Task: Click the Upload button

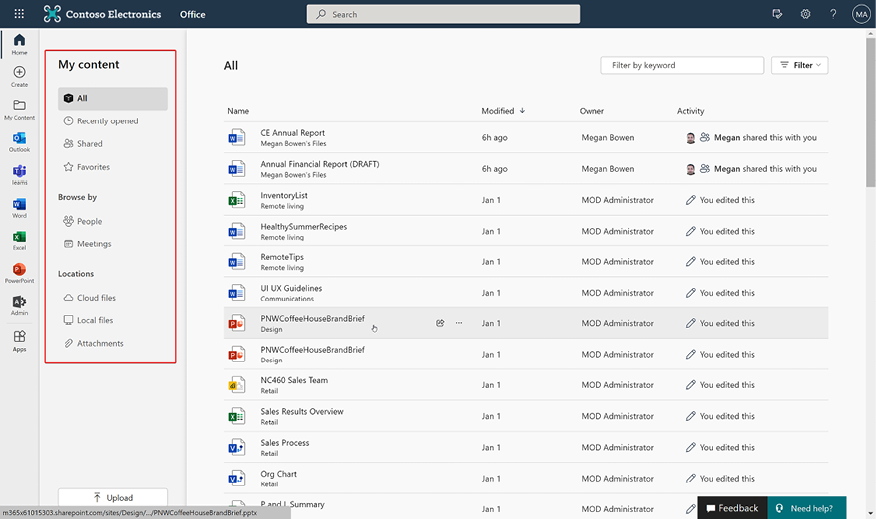Action: [113, 497]
